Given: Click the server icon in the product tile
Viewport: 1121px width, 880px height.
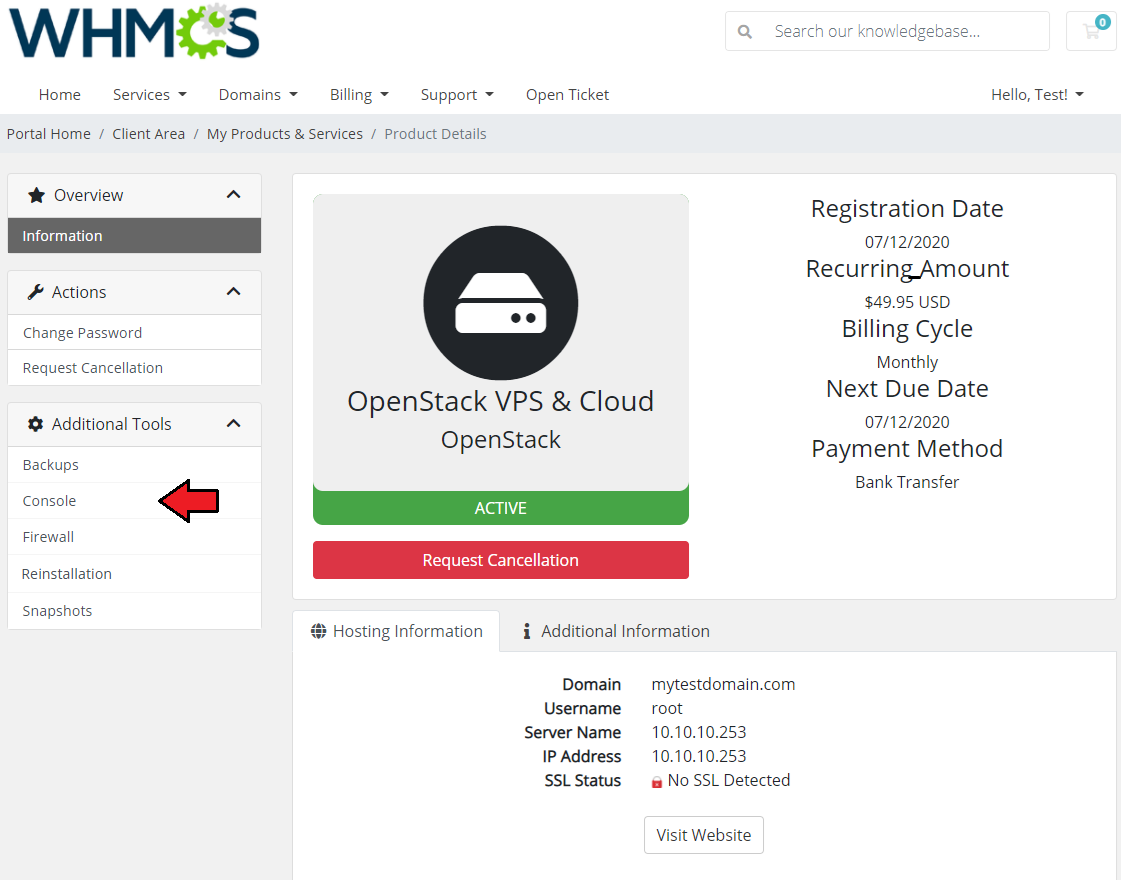Looking at the screenshot, I should pyautogui.click(x=500, y=302).
